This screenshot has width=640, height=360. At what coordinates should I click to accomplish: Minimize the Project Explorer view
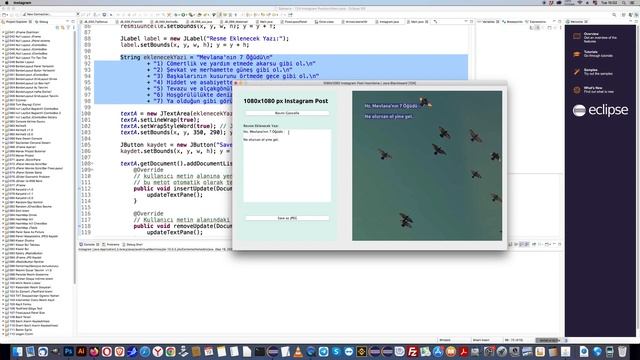(x=68, y=22)
